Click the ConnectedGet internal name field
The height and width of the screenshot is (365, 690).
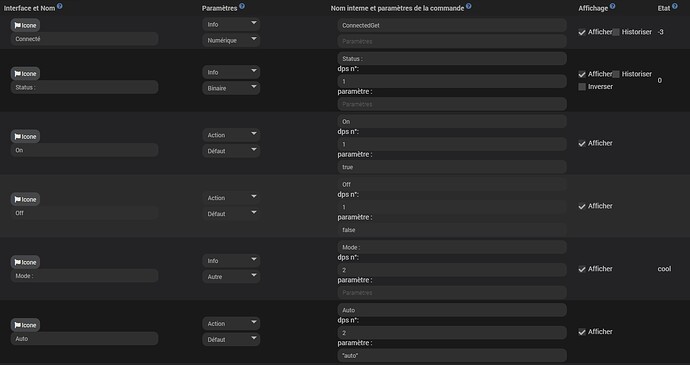click(x=452, y=26)
